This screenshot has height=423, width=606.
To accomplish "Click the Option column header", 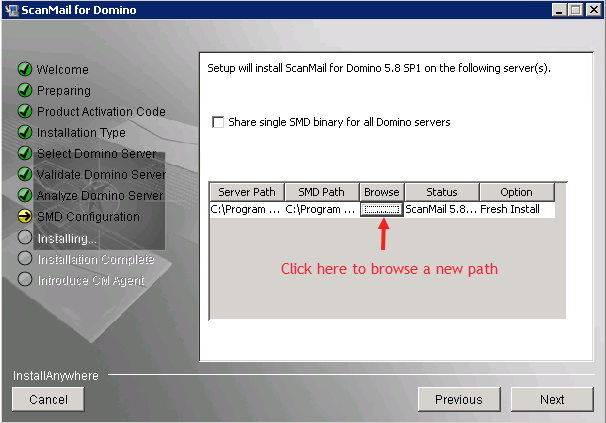I will pos(516,192).
